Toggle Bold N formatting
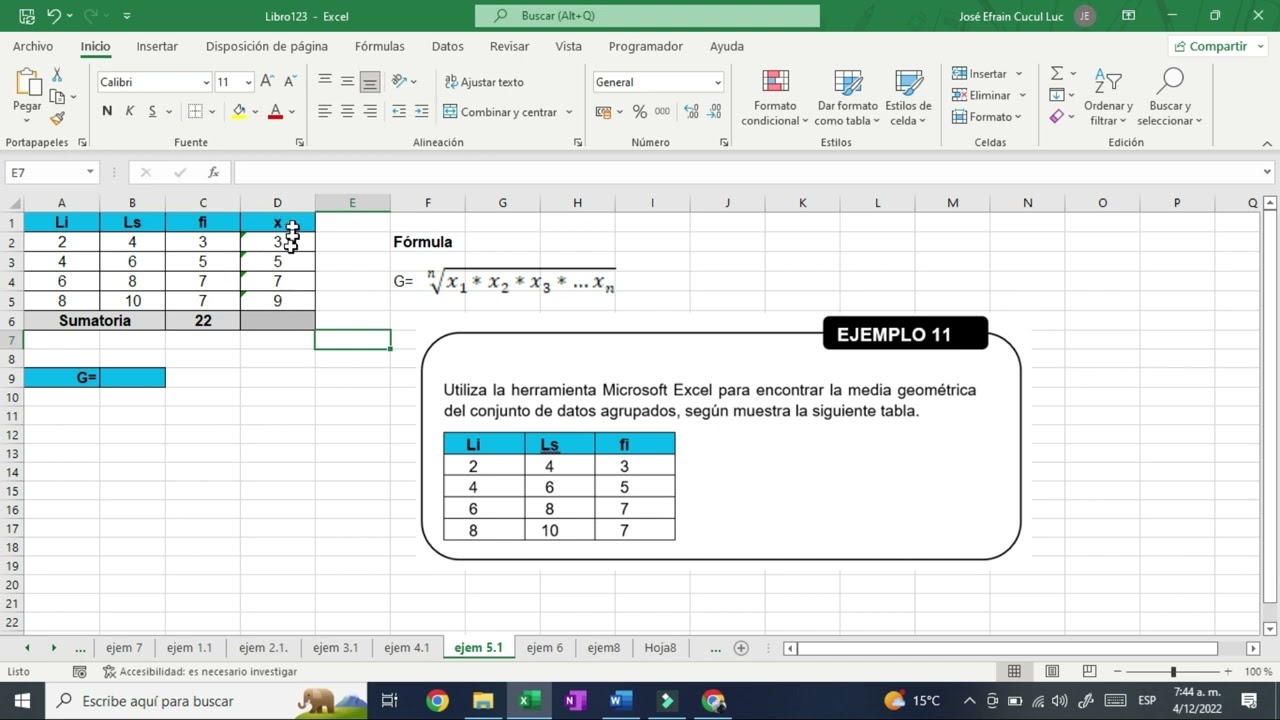The image size is (1280, 720). pyautogui.click(x=107, y=112)
